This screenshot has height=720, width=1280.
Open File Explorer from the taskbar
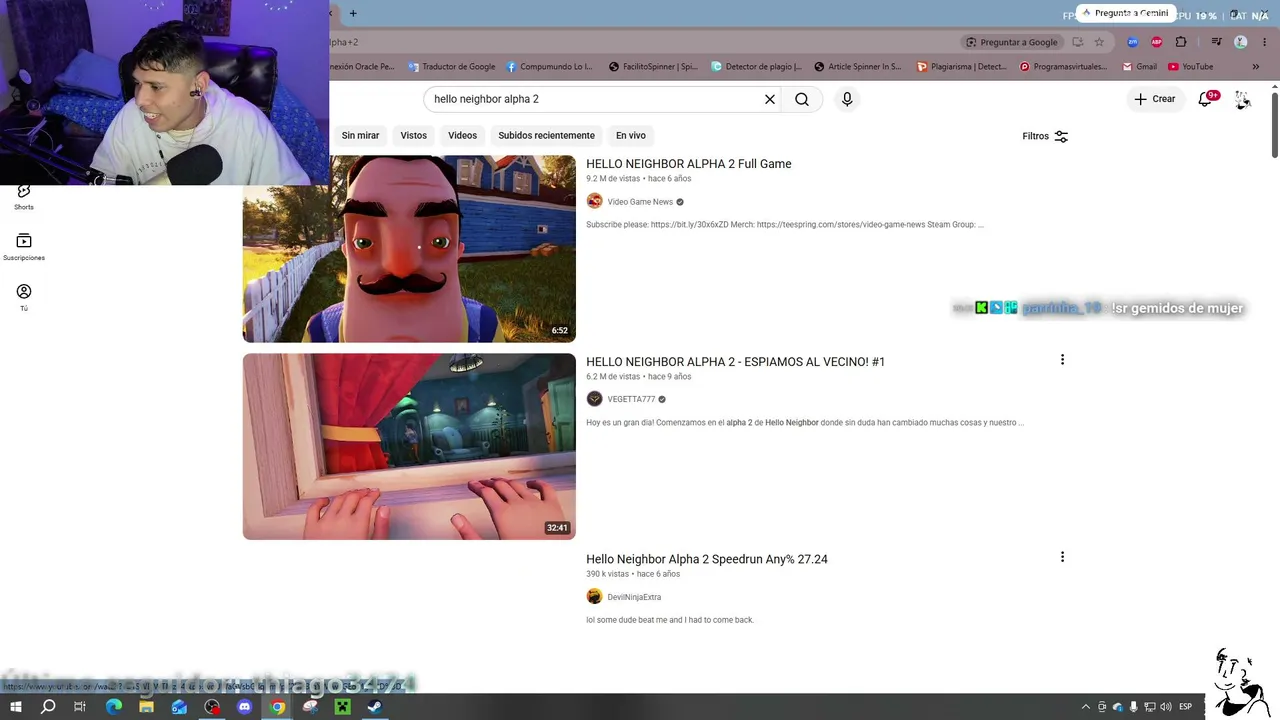pos(146,707)
